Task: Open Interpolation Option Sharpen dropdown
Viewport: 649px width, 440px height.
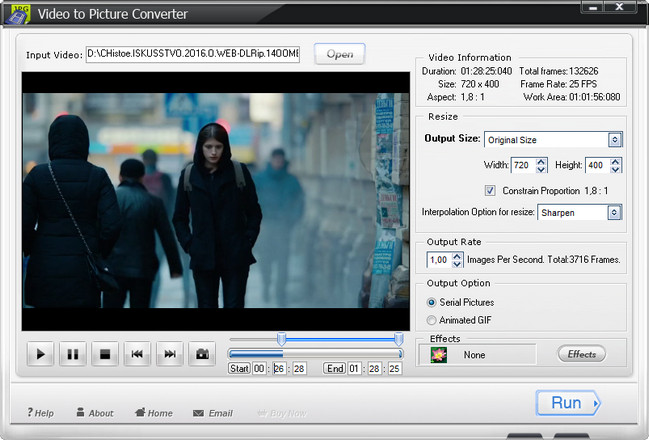Action: [614, 212]
